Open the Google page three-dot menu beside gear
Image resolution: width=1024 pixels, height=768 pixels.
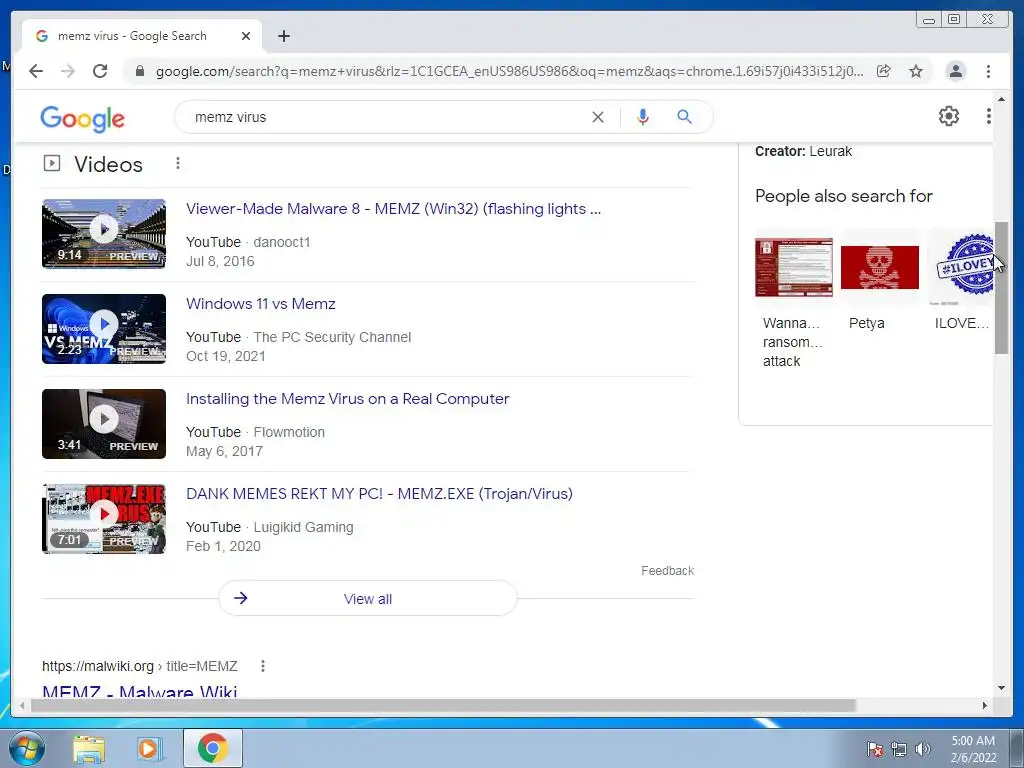coord(988,116)
